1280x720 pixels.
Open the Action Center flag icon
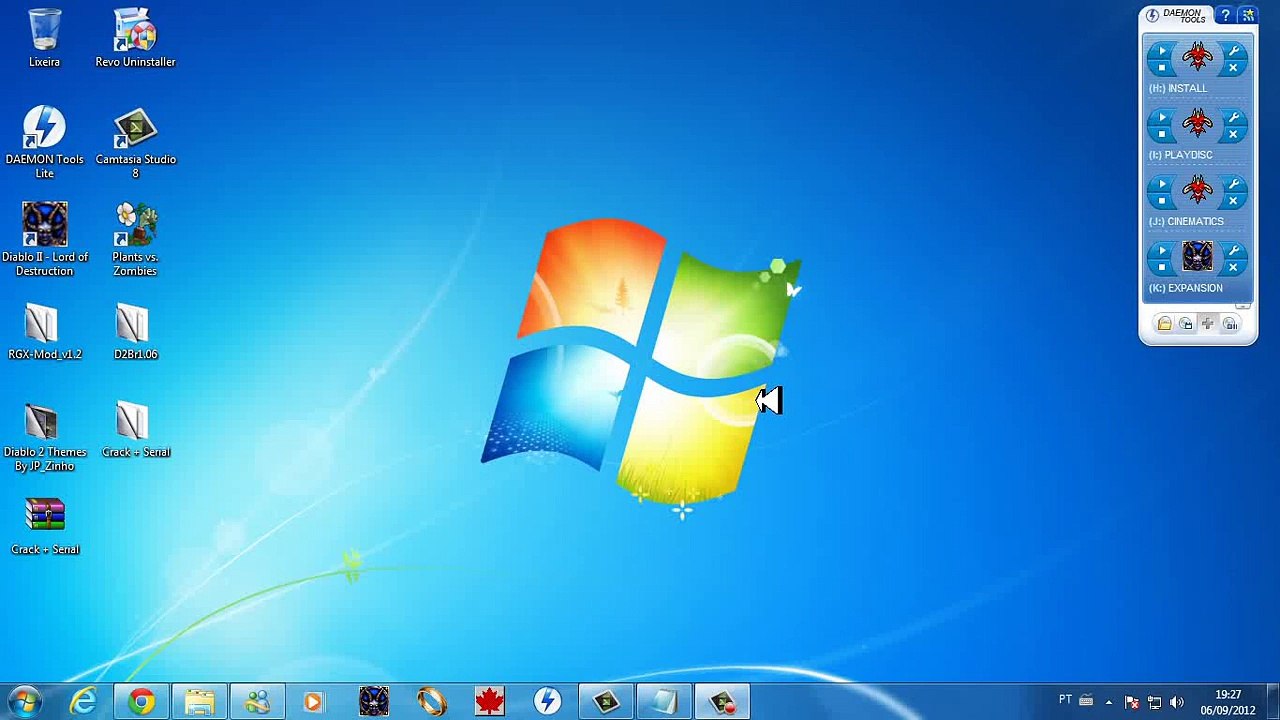pyautogui.click(x=1132, y=702)
